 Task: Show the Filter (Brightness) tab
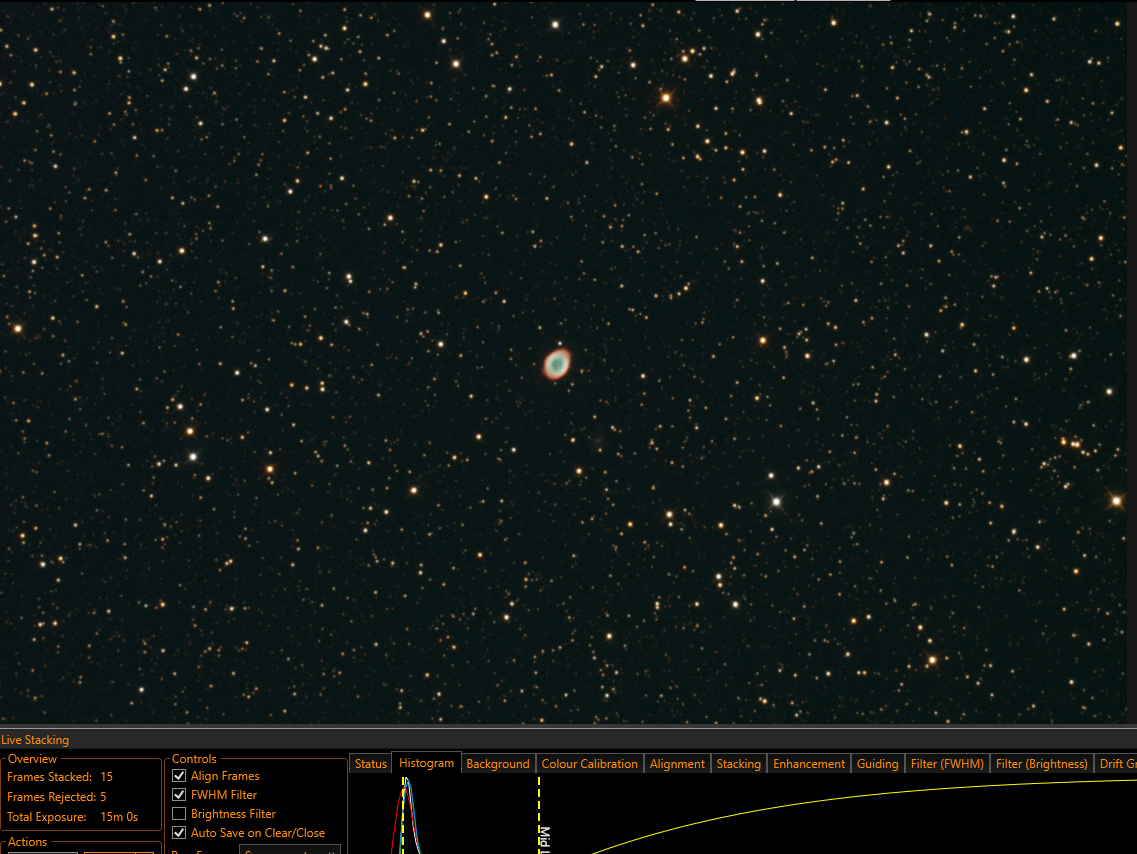tap(1041, 763)
